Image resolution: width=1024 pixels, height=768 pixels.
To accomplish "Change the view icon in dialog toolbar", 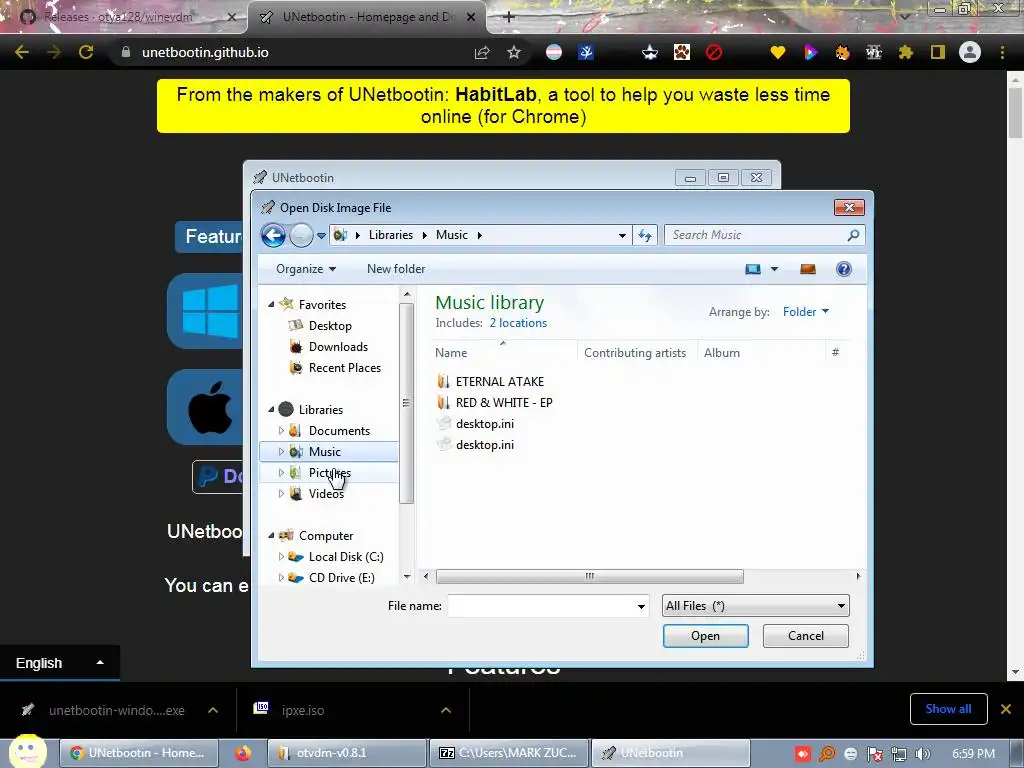I will tap(753, 269).
